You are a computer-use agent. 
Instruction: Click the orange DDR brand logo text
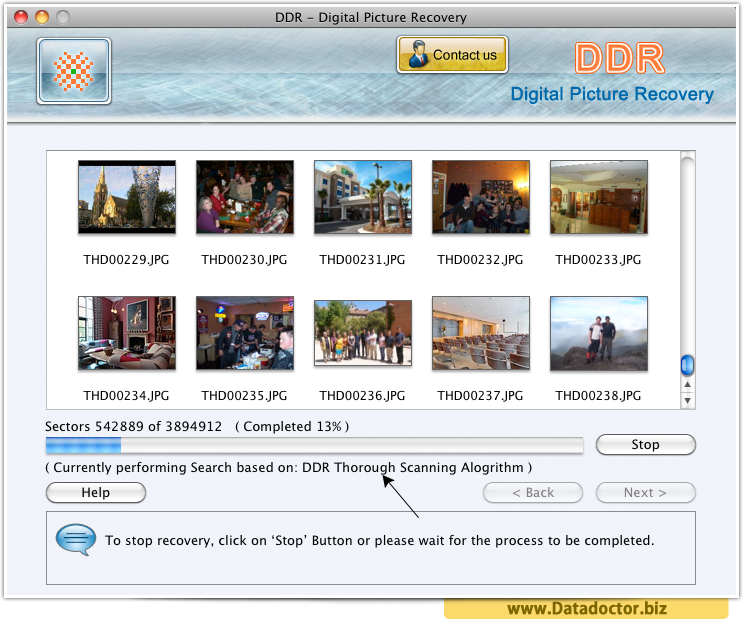tap(620, 58)
